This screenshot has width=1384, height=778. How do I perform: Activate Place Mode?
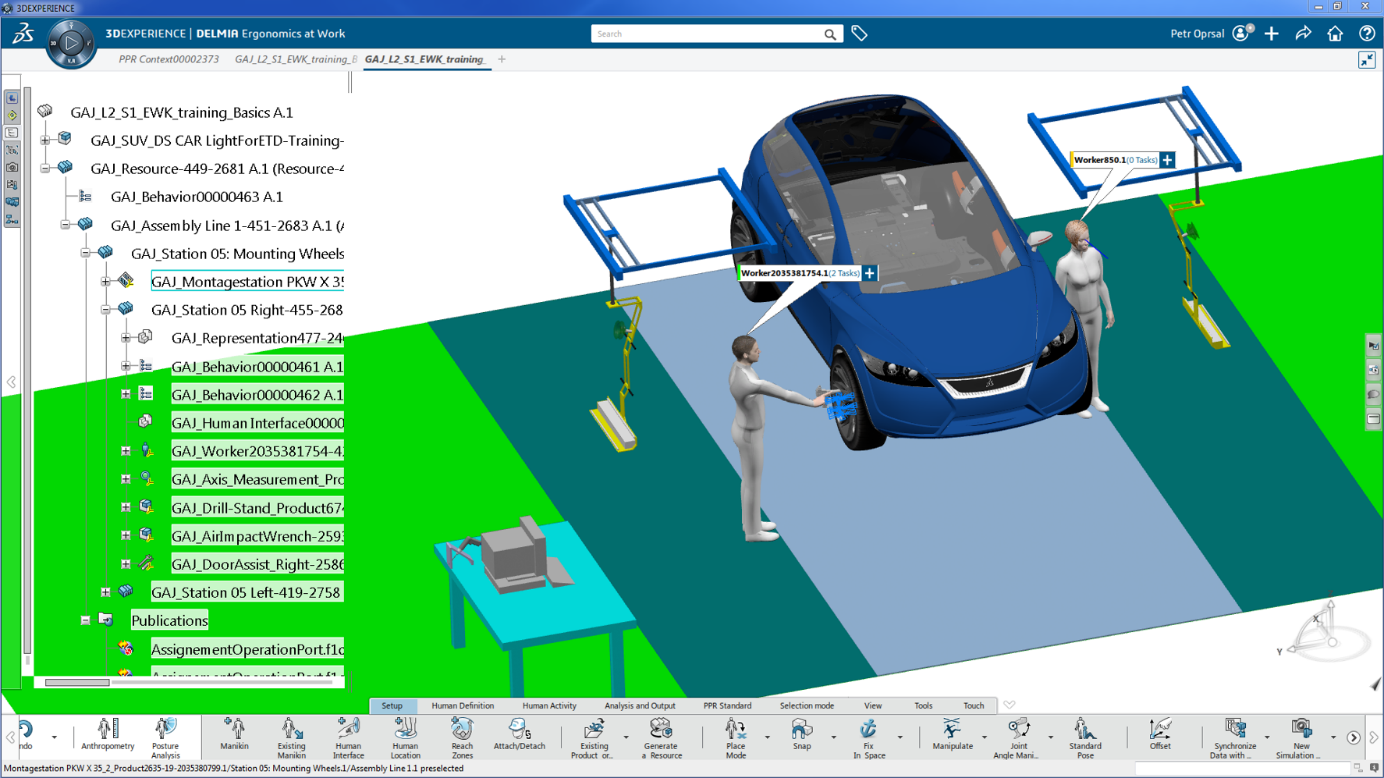[735, 738]
